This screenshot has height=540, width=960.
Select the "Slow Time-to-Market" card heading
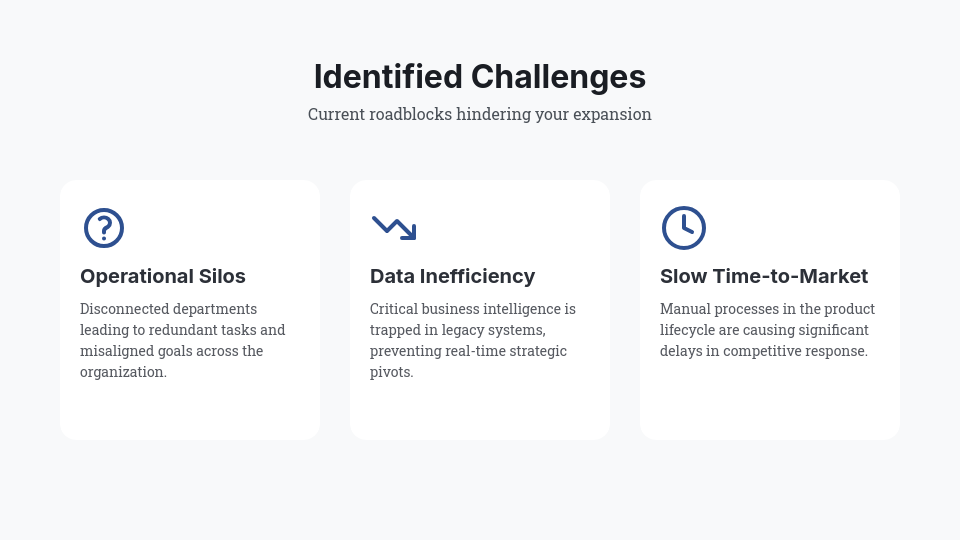click(x=764, y=276)
